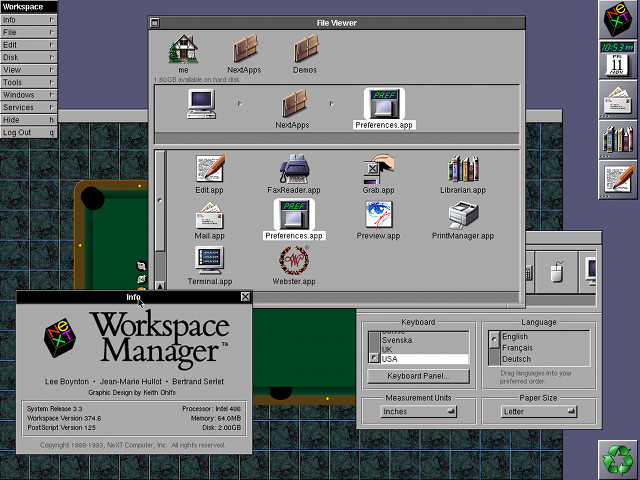Open the clock and calendar dock icon
Screen dimensions: 640x480
click(618, 60)
